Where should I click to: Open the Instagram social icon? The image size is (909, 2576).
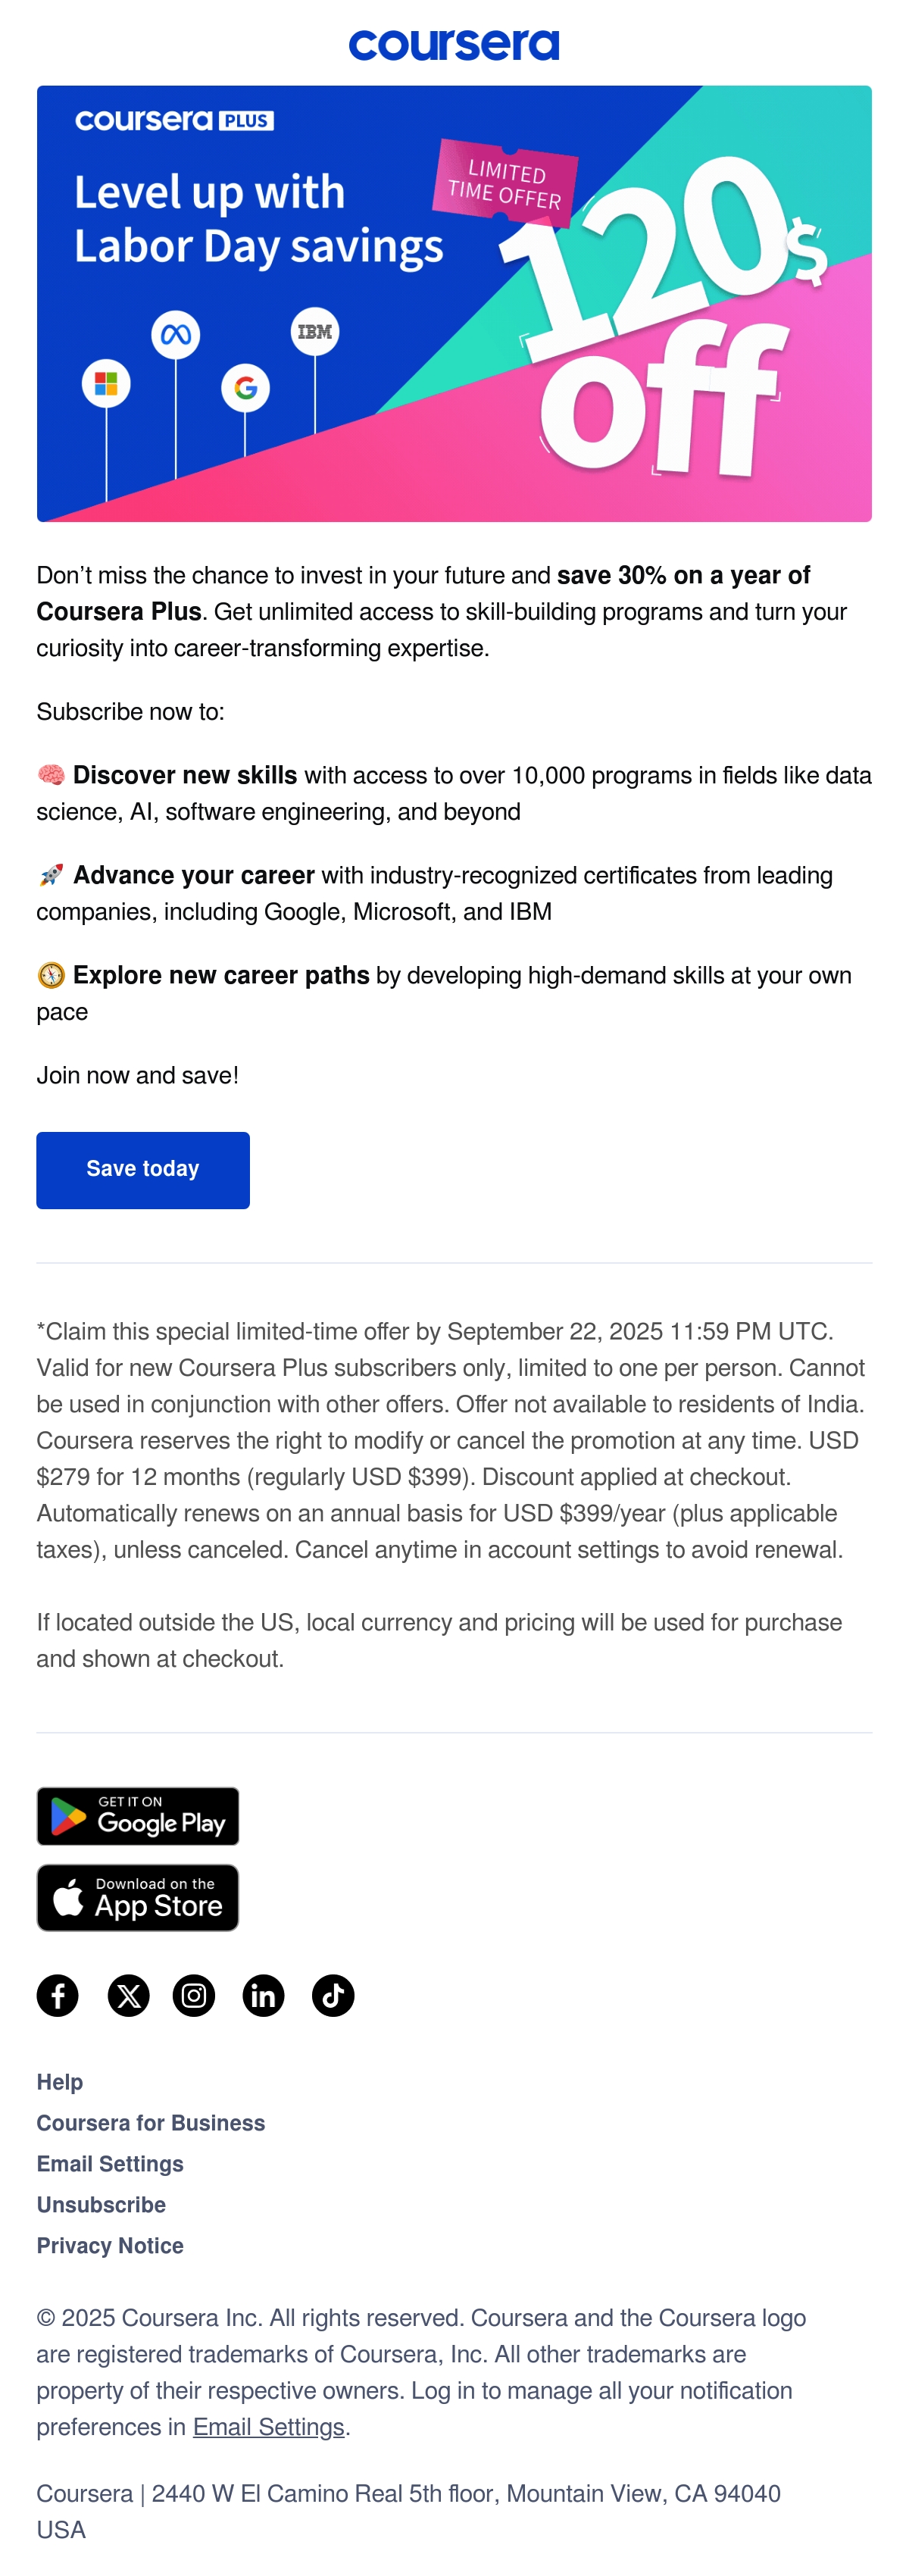(194, 1996)
